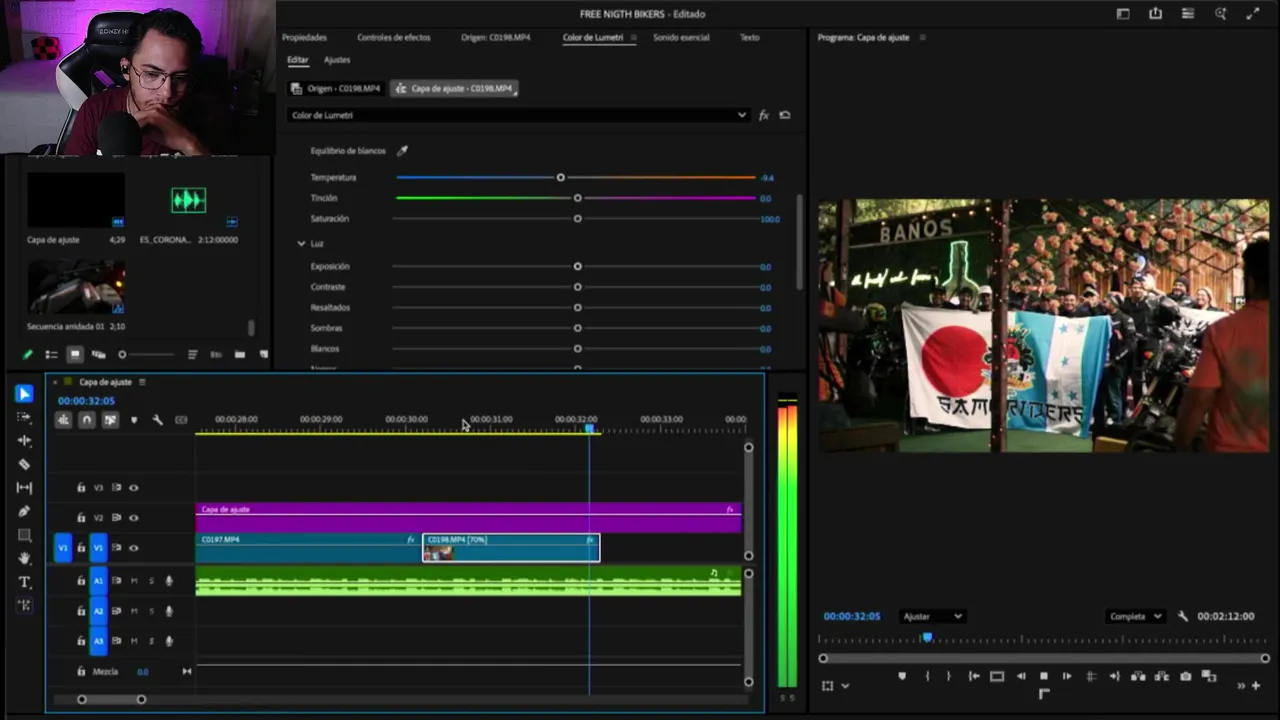Click the Temperatura slider handle
The width and height of the screenshot is (1280, 720).
(560, 177)
